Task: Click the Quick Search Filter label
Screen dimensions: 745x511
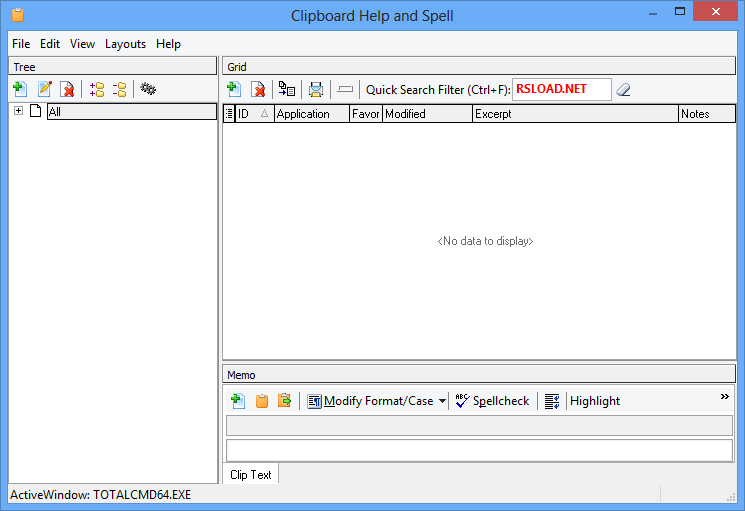Action: [x=438, y=90]
